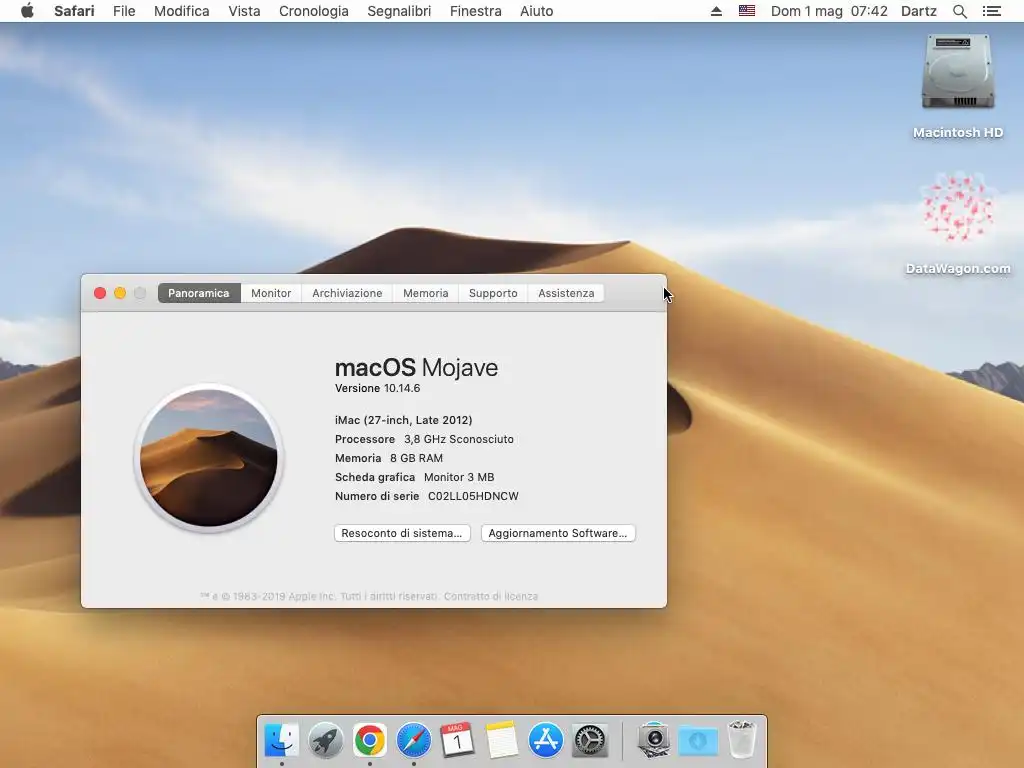Click the Monitor 3 MB graphics value
The width and height of the screenshot is (1024, 768).
pyautogui.click(x=458, y=477)
